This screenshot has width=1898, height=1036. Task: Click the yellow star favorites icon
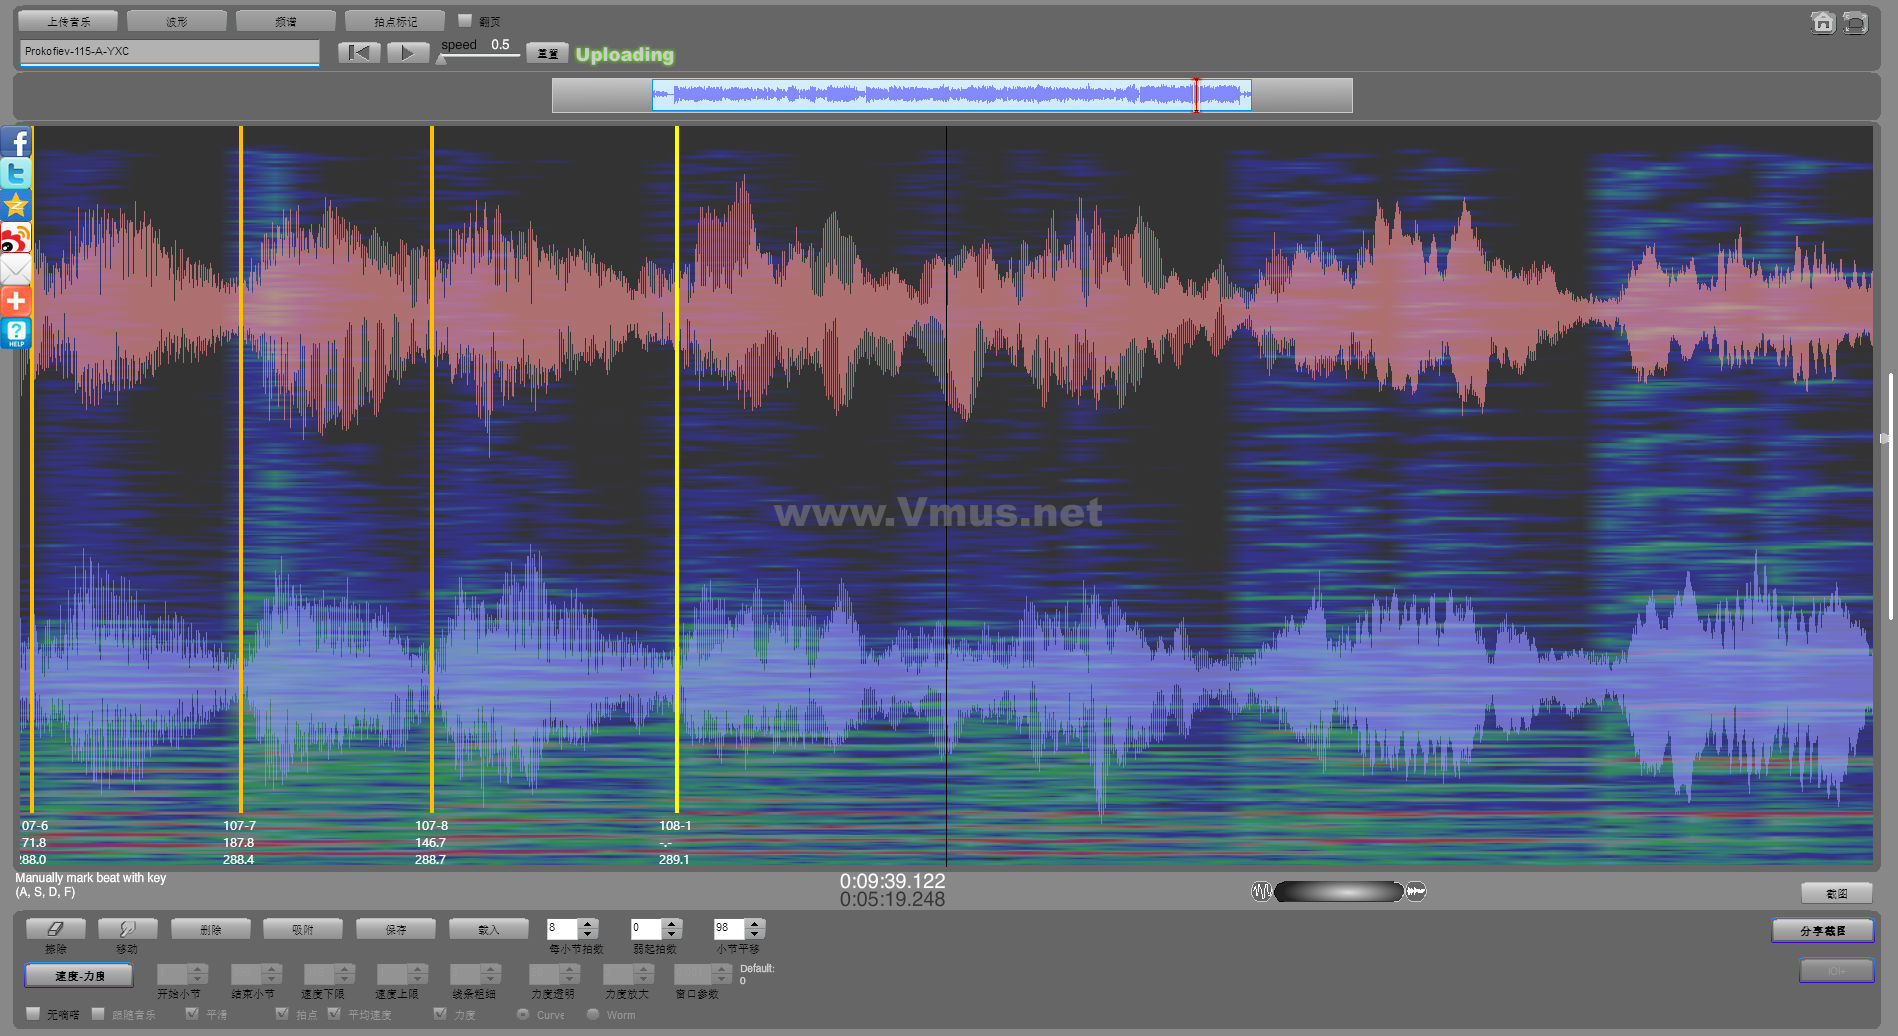point(16,205)
